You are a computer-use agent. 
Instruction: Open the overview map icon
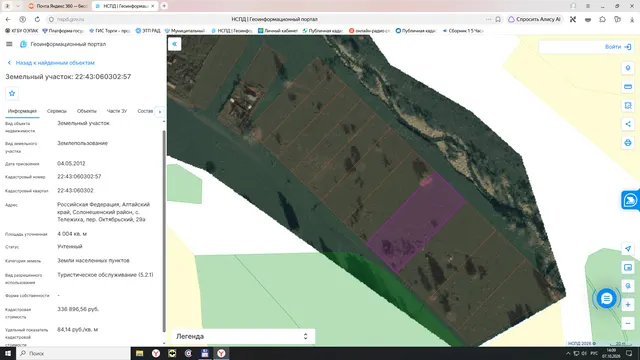(628, 267)
